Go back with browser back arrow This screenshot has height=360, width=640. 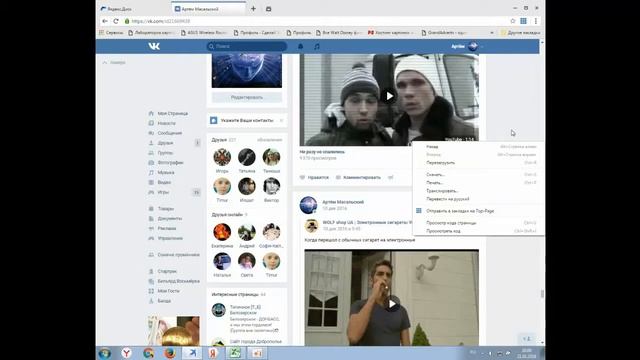[105, 21]
